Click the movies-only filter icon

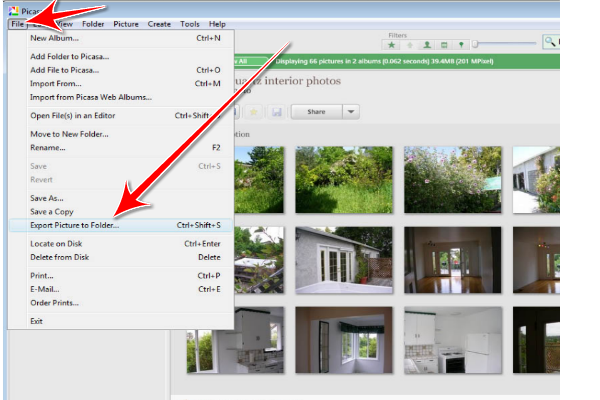[x=443, y=44]
